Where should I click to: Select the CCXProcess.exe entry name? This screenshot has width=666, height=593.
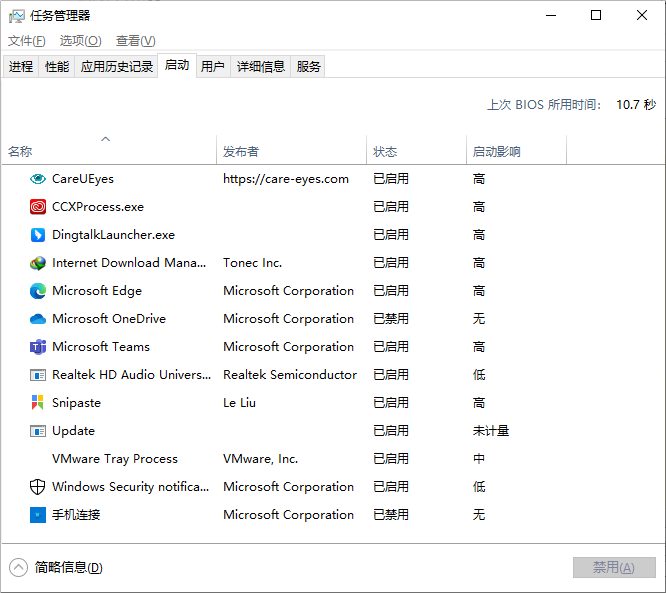point(98,207)
